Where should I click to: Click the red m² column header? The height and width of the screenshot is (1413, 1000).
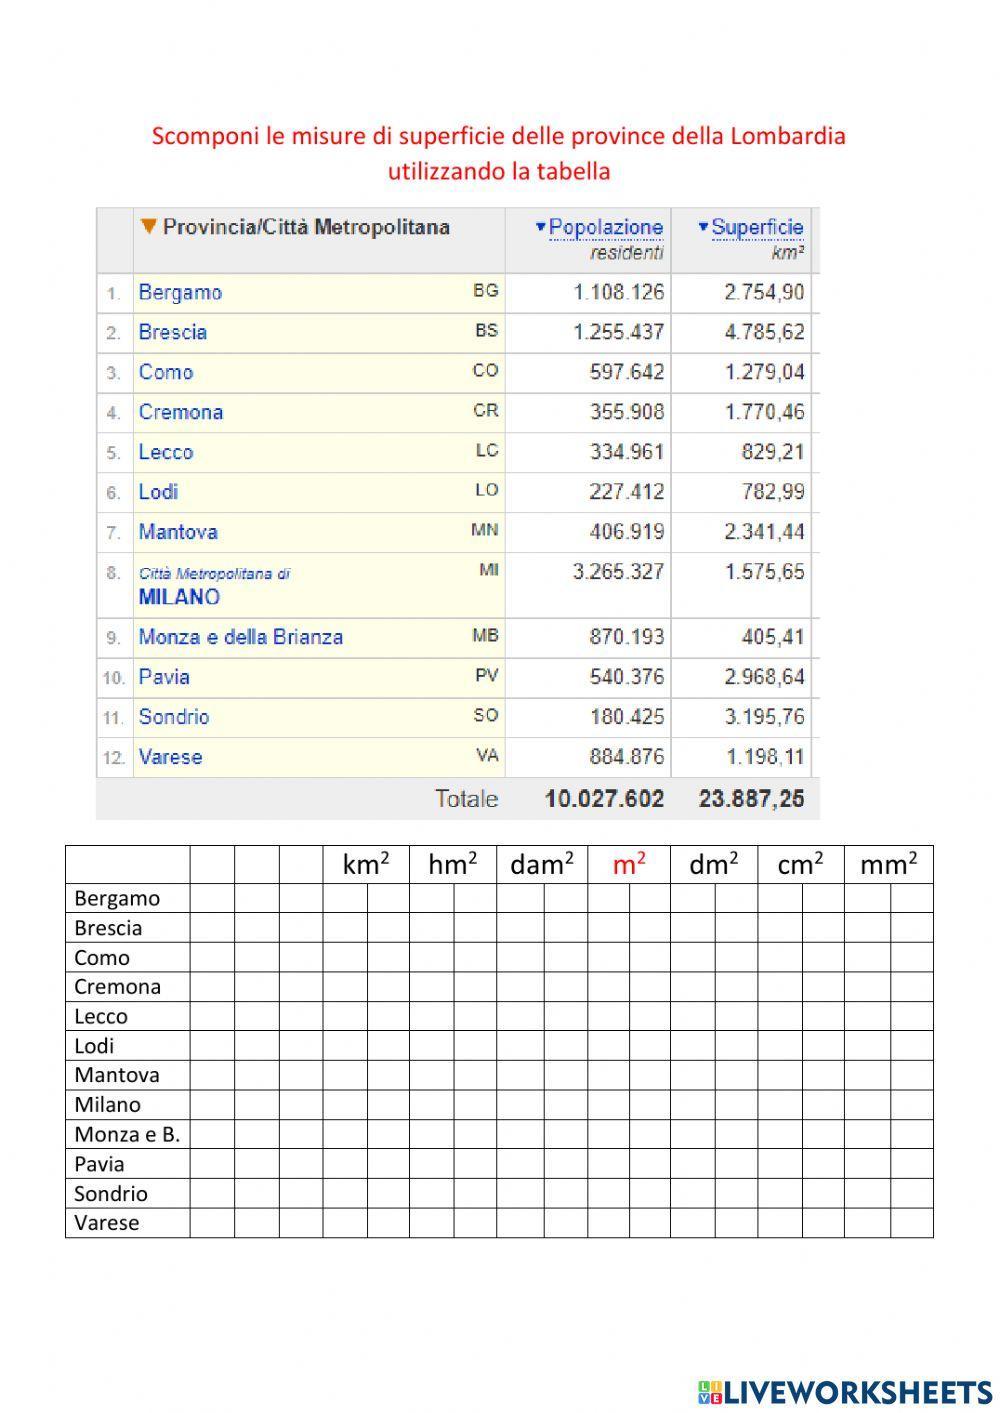tap(629, 865)
